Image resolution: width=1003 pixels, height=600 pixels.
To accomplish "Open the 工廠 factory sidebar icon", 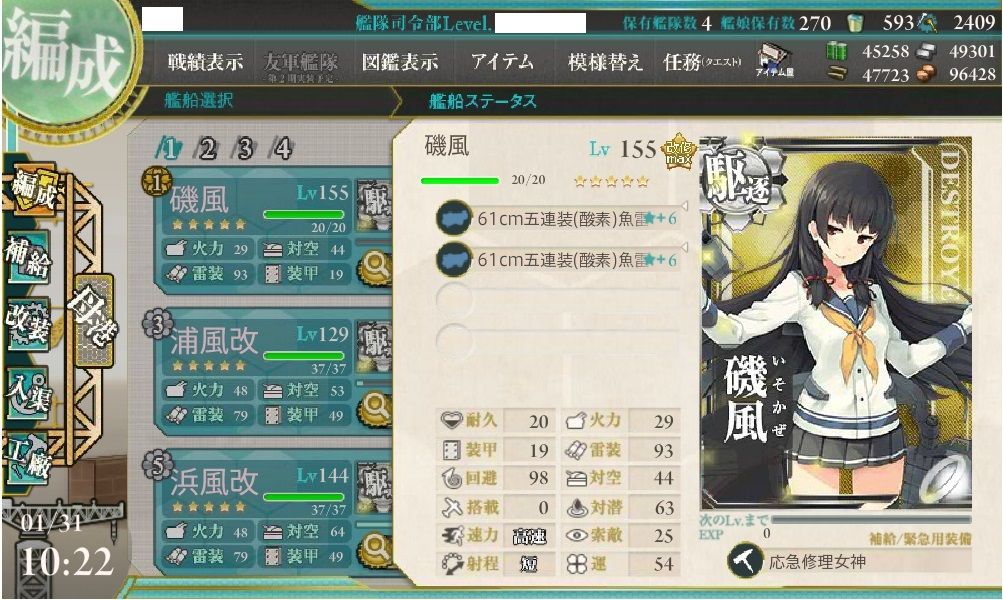I will (x=29, y=459).
